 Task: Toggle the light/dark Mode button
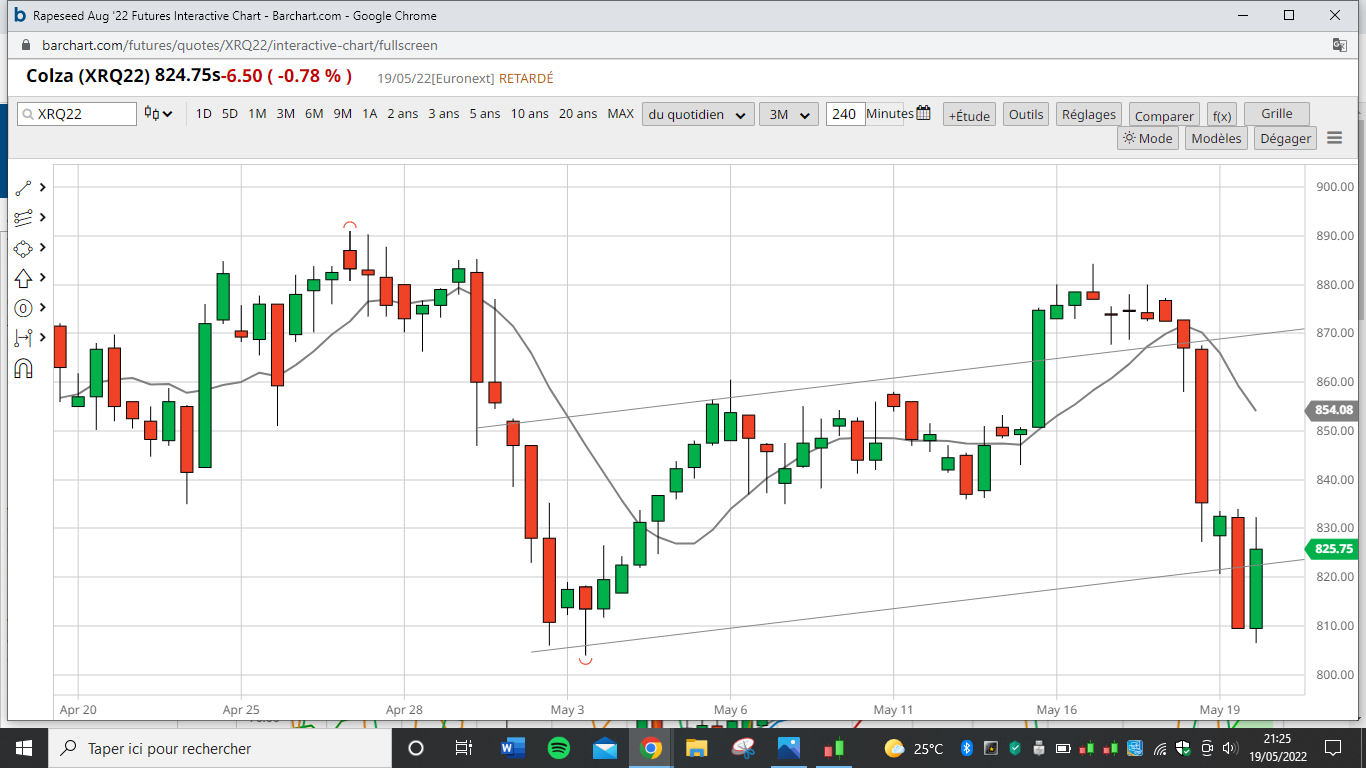coord(1147,138)
